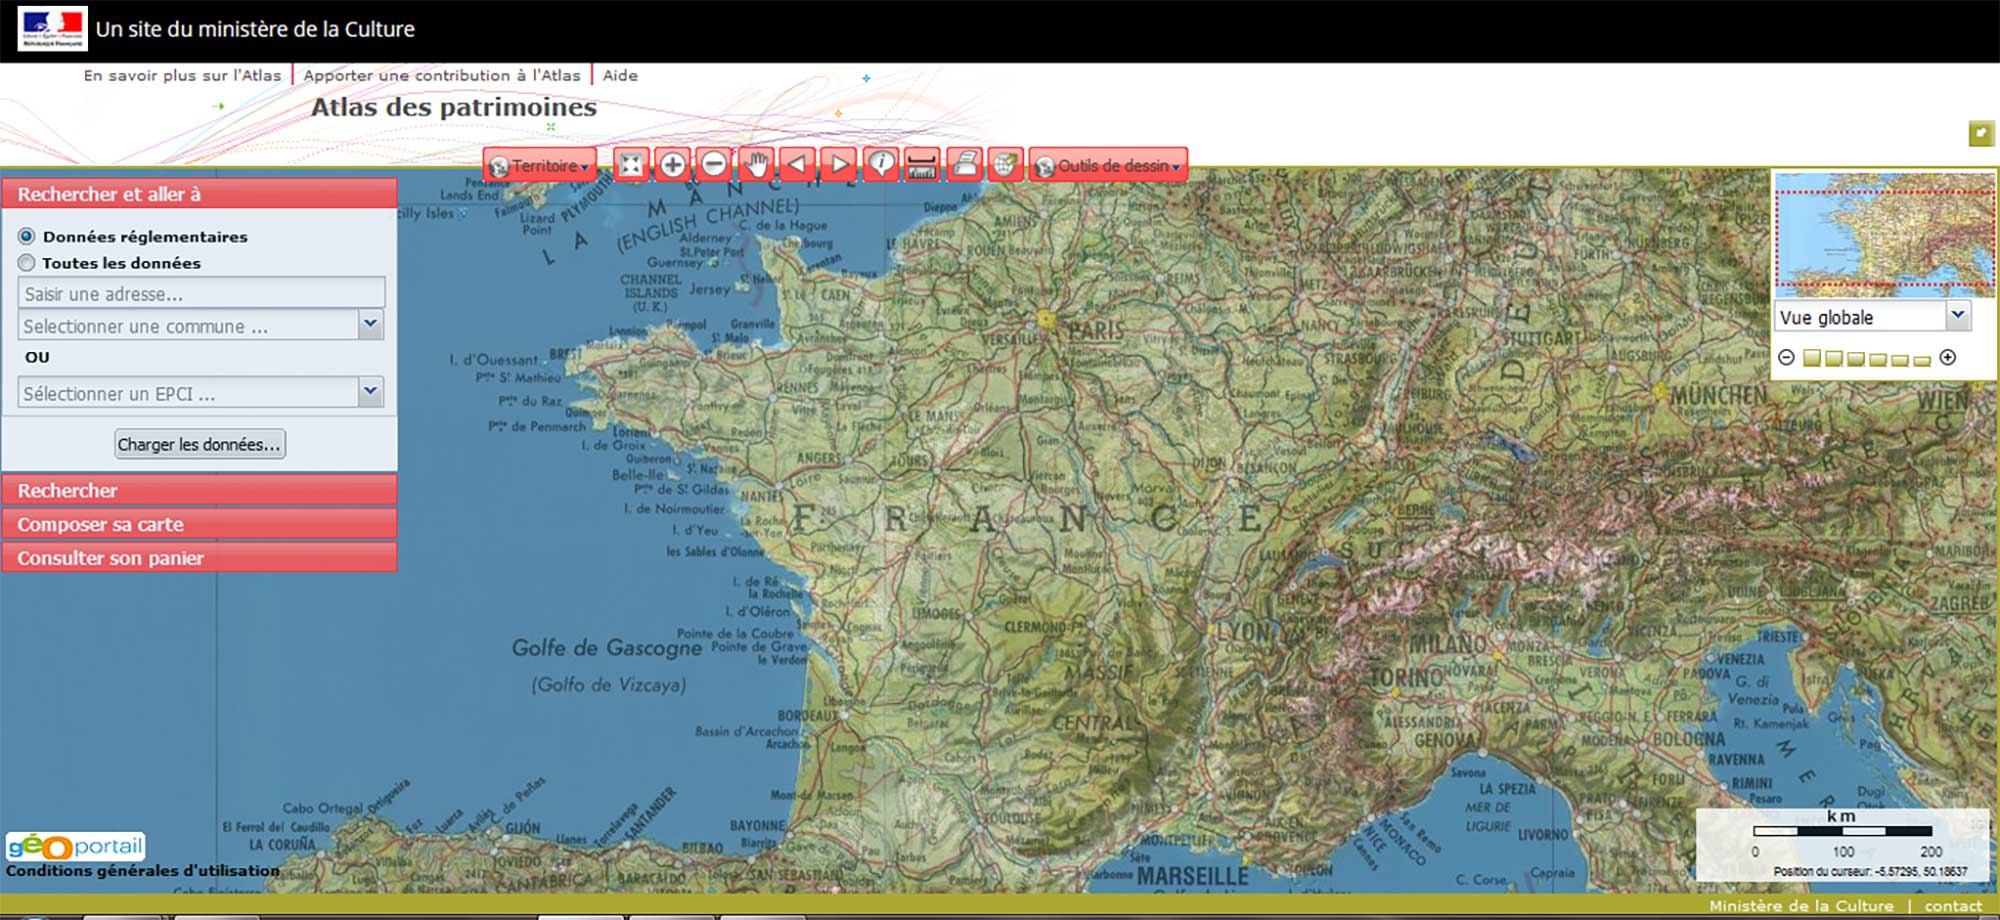Select the third zoom level square

[1856, 359]
